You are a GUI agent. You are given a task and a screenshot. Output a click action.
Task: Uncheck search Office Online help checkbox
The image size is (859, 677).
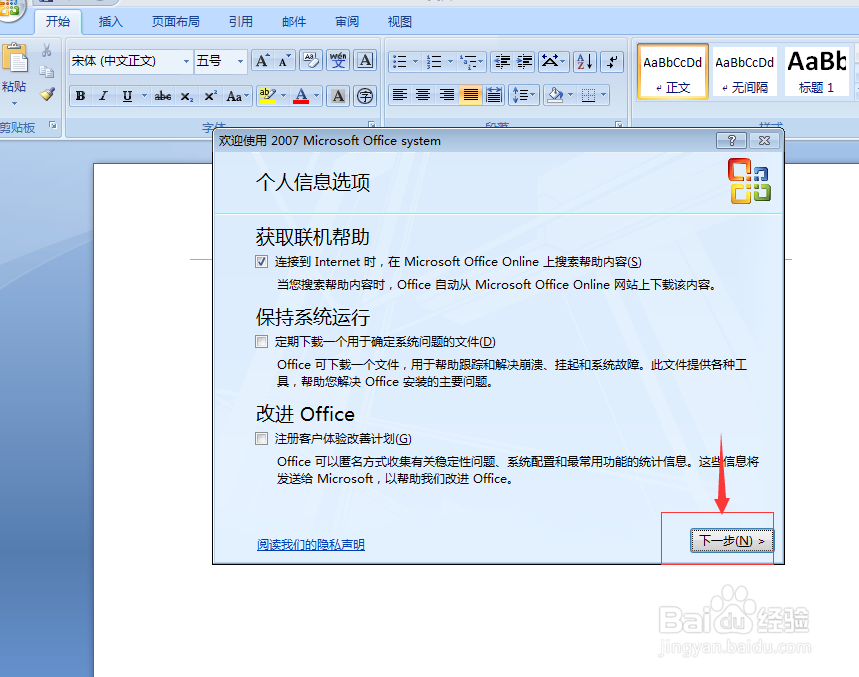pos(262,262)
